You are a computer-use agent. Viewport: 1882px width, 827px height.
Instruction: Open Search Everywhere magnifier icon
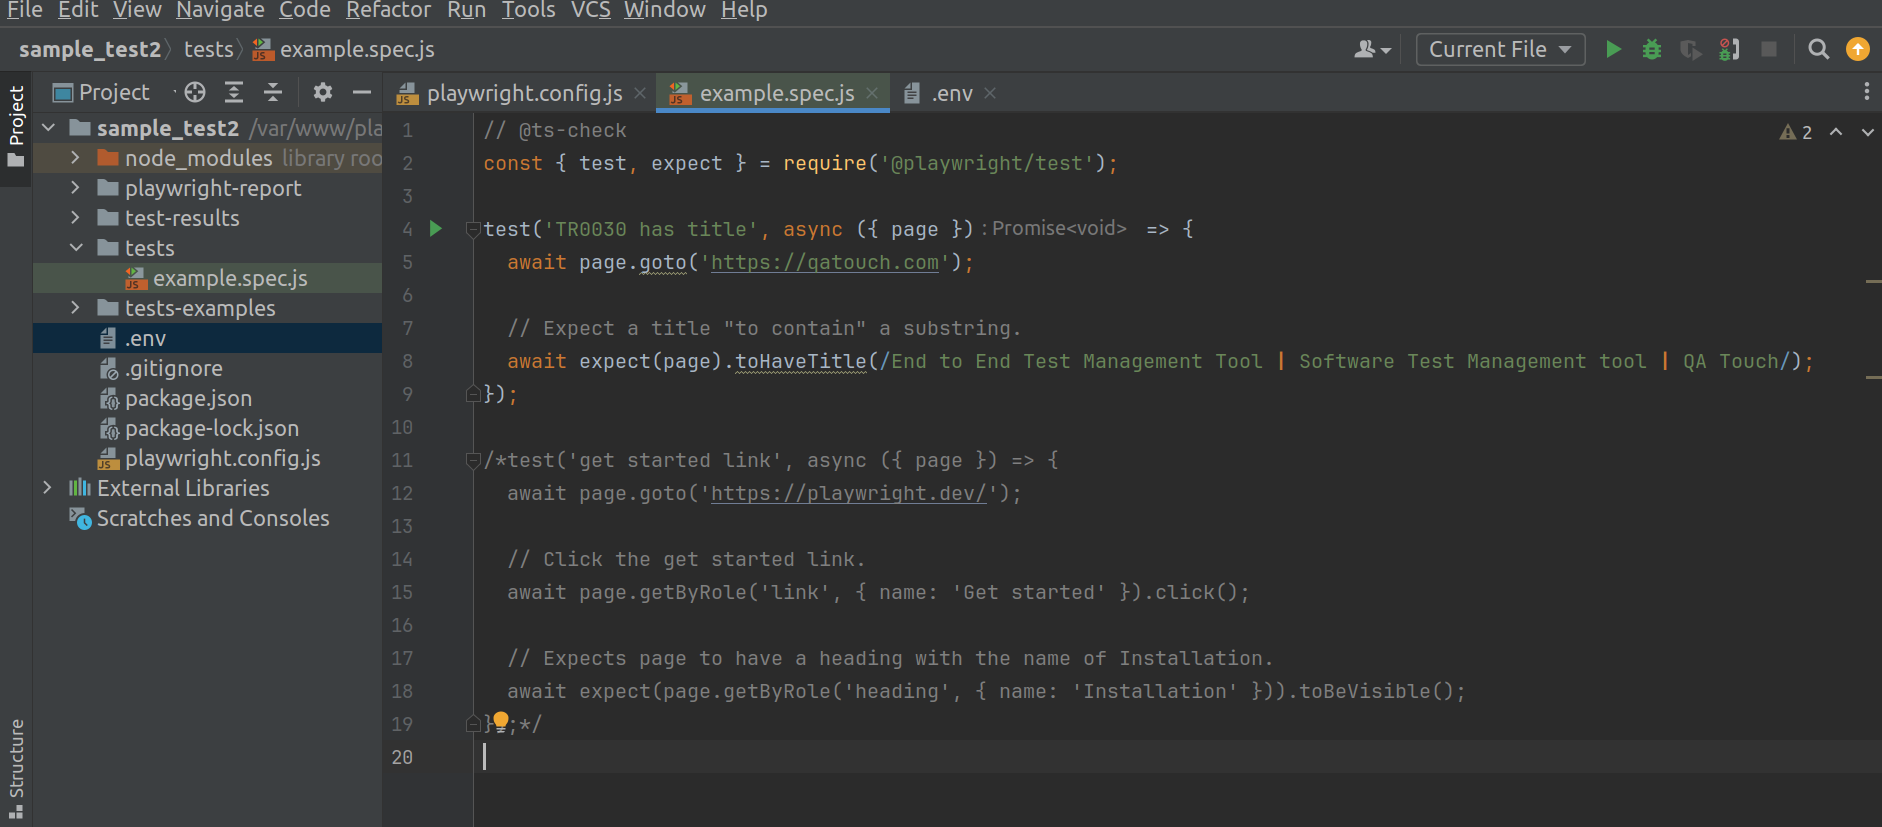coord(1819,49)
